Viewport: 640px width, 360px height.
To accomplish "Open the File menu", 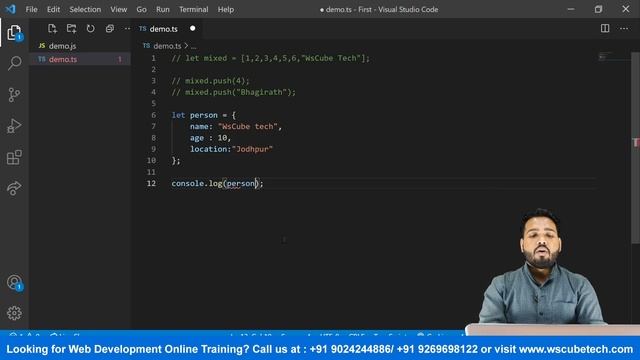I will (x=31, y=9).
